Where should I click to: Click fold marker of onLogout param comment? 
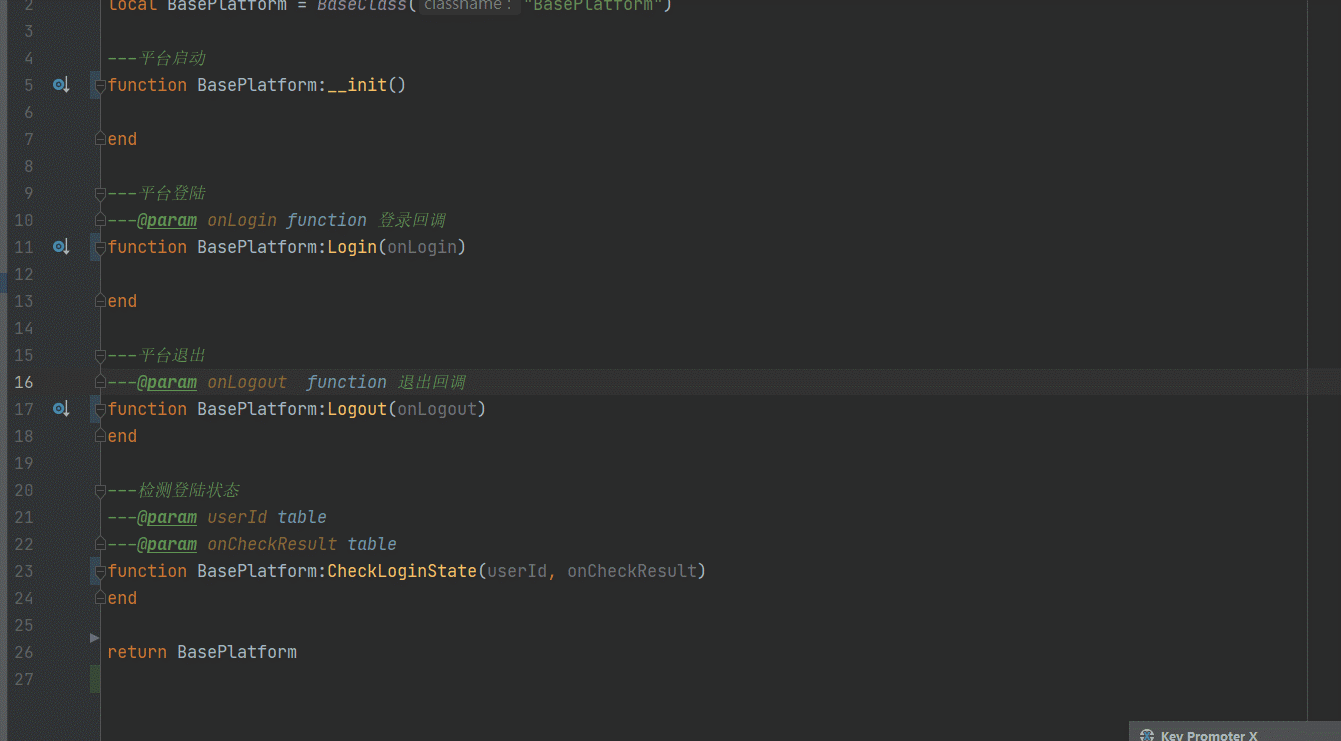(x=100, y=382)
